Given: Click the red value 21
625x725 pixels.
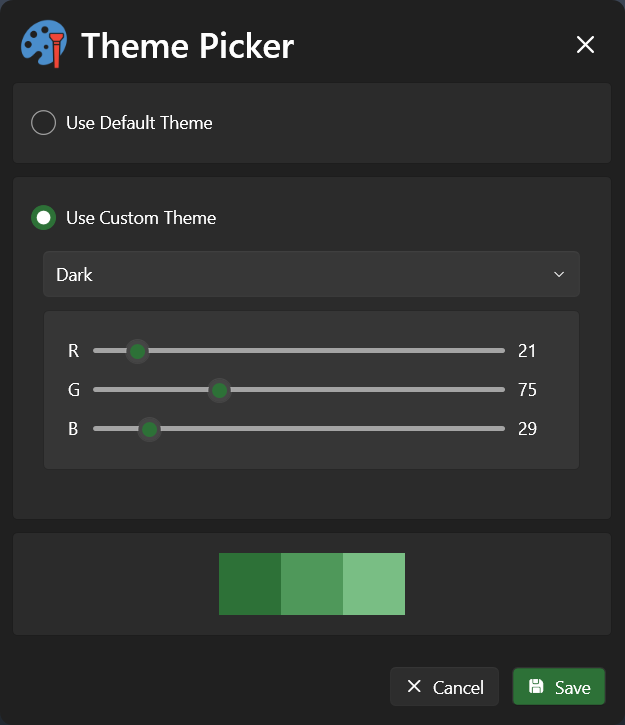Looking at the screenshot, I should pos(527,351).
